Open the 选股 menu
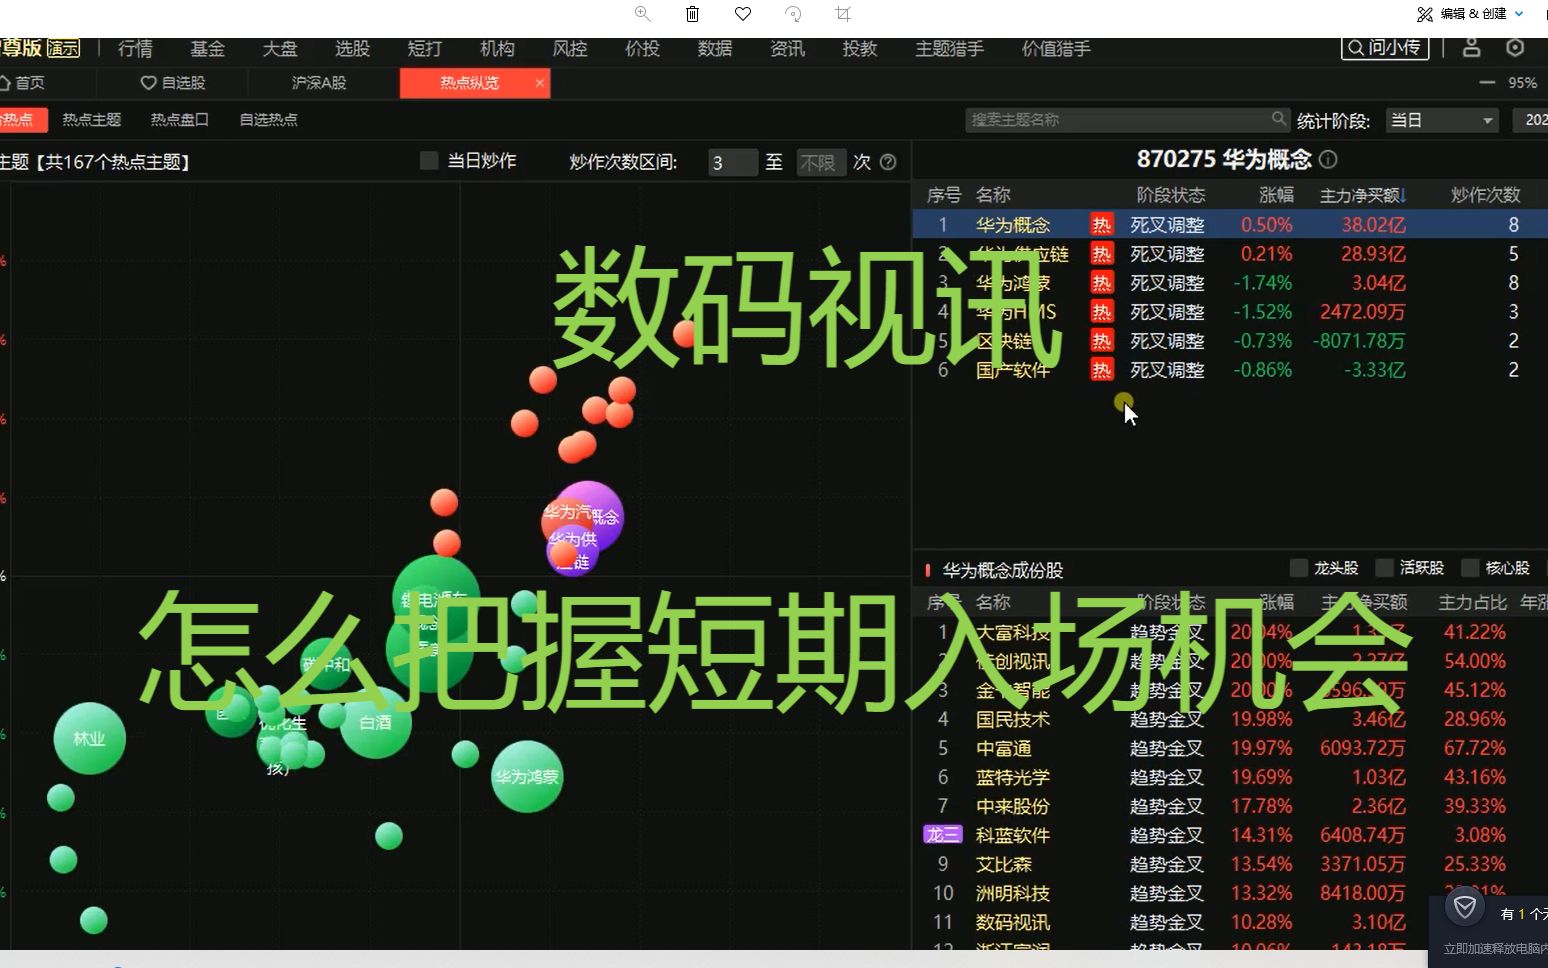The height and width of the screenshot is (968, 1548). click(x=352, y=48)
